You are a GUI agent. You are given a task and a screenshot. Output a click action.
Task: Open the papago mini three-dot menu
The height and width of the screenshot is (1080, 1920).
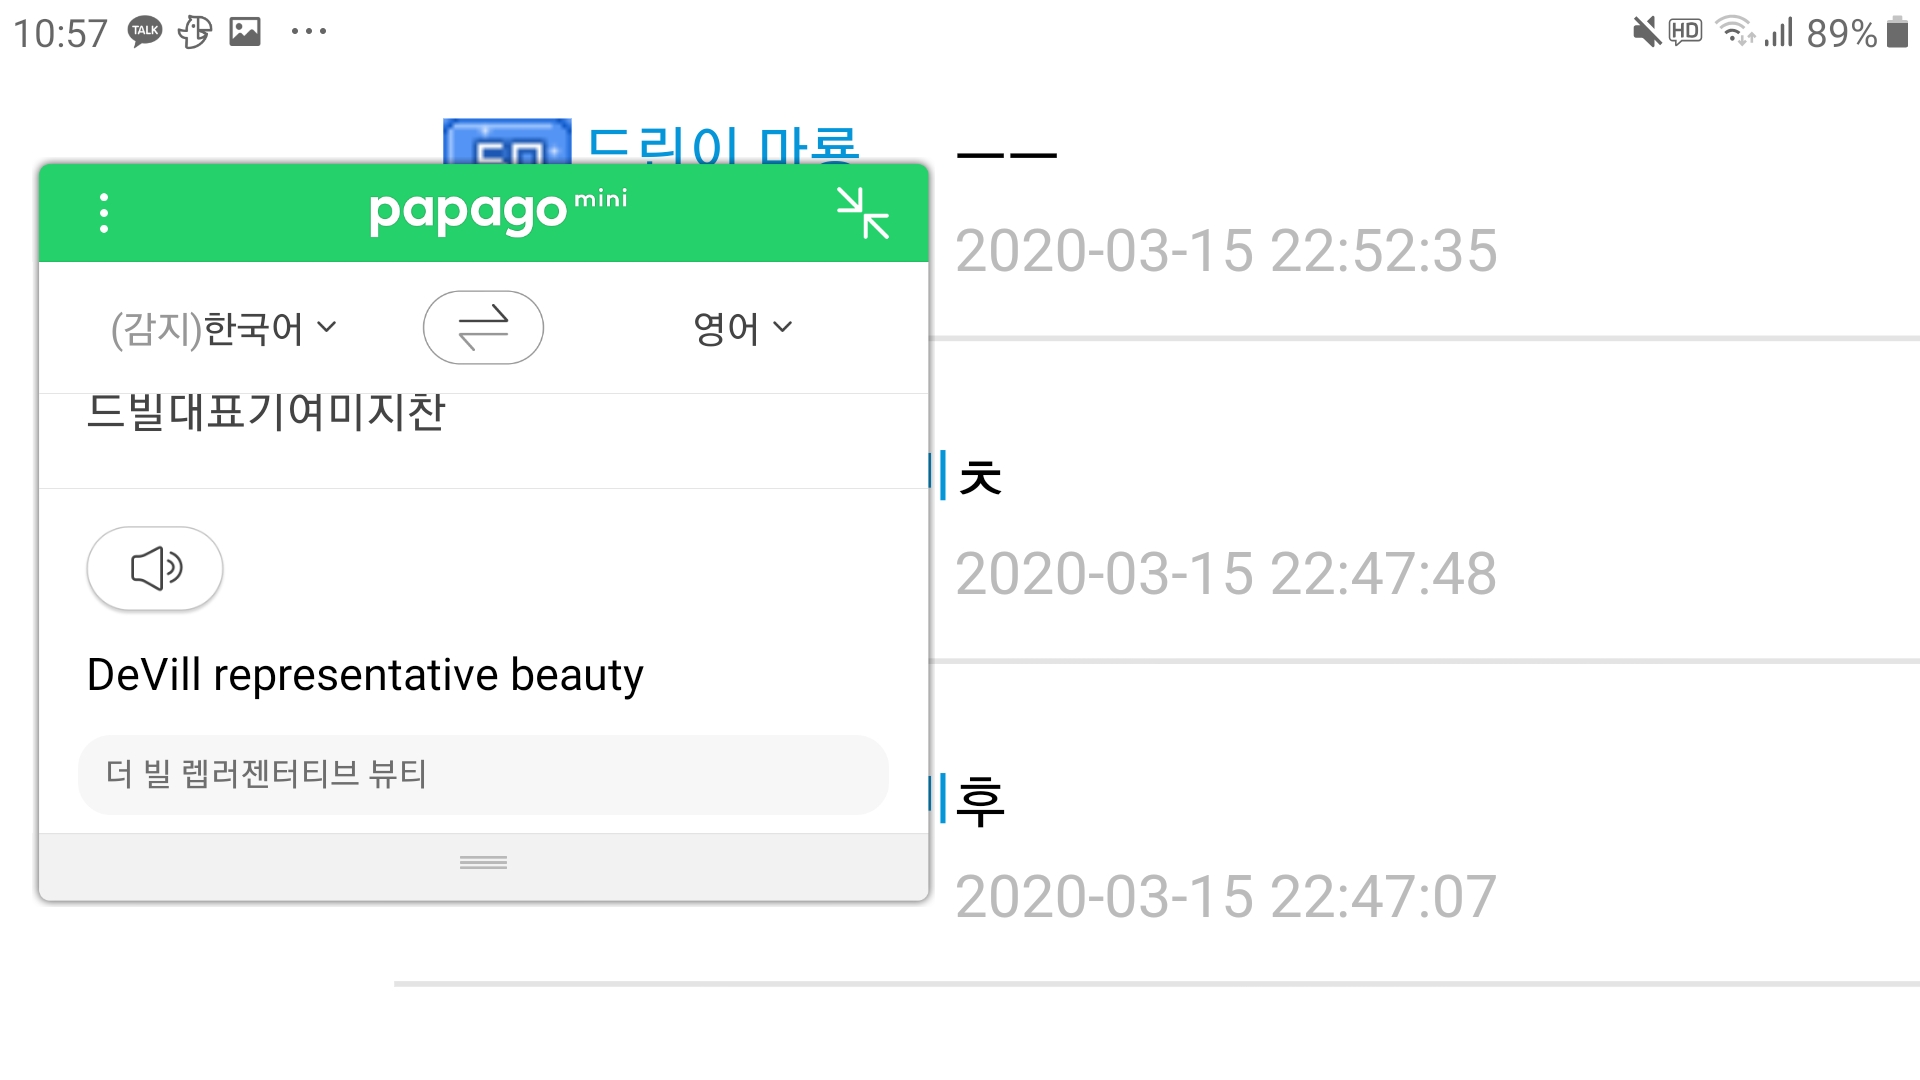[x=104, y=213]
